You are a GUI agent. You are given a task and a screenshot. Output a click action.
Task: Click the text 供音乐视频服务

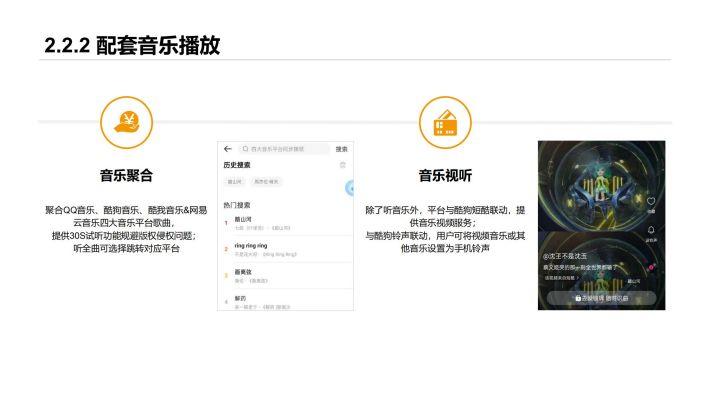click(442, 223)
